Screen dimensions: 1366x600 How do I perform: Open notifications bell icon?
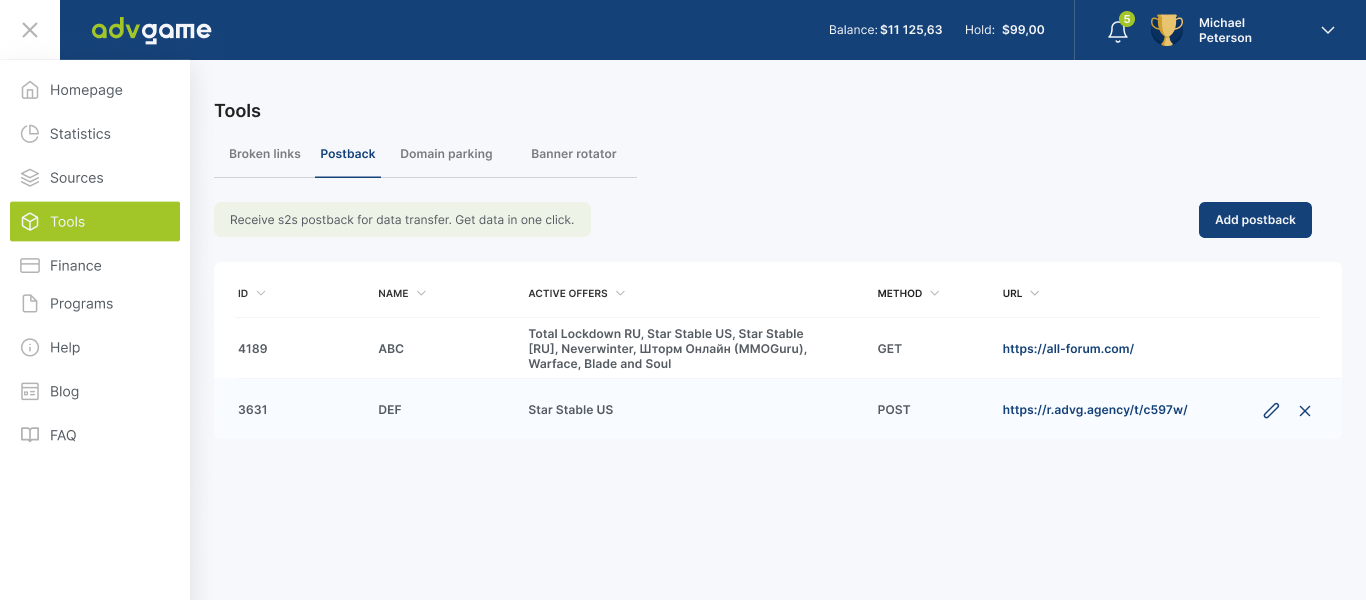point(1118,31)
